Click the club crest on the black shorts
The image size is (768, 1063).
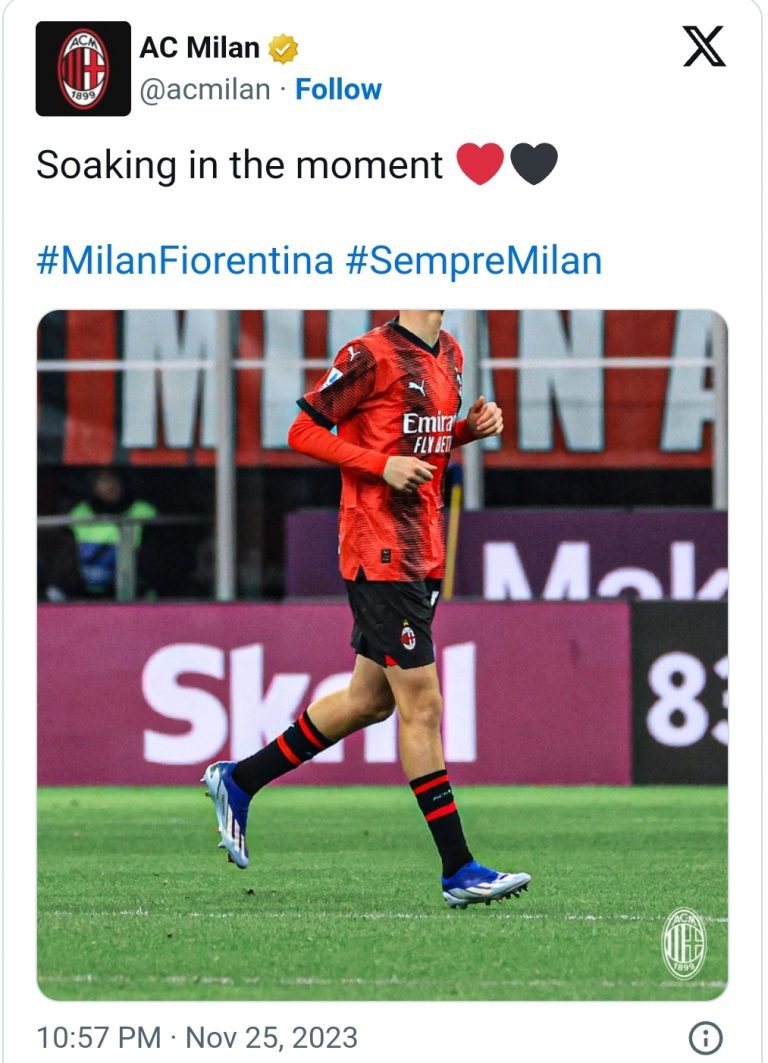click(x=408, y=636)
